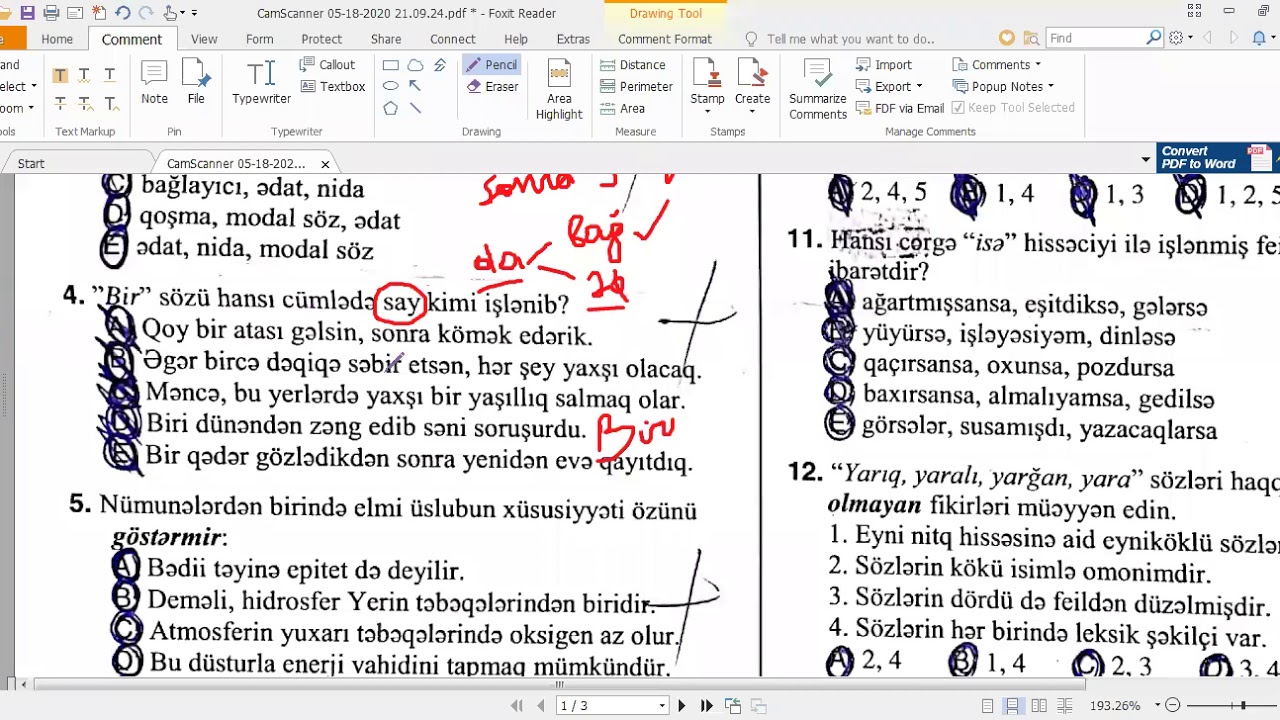Choose the Area measure tool
This screenshot has height=720, width=1280.
622,108
